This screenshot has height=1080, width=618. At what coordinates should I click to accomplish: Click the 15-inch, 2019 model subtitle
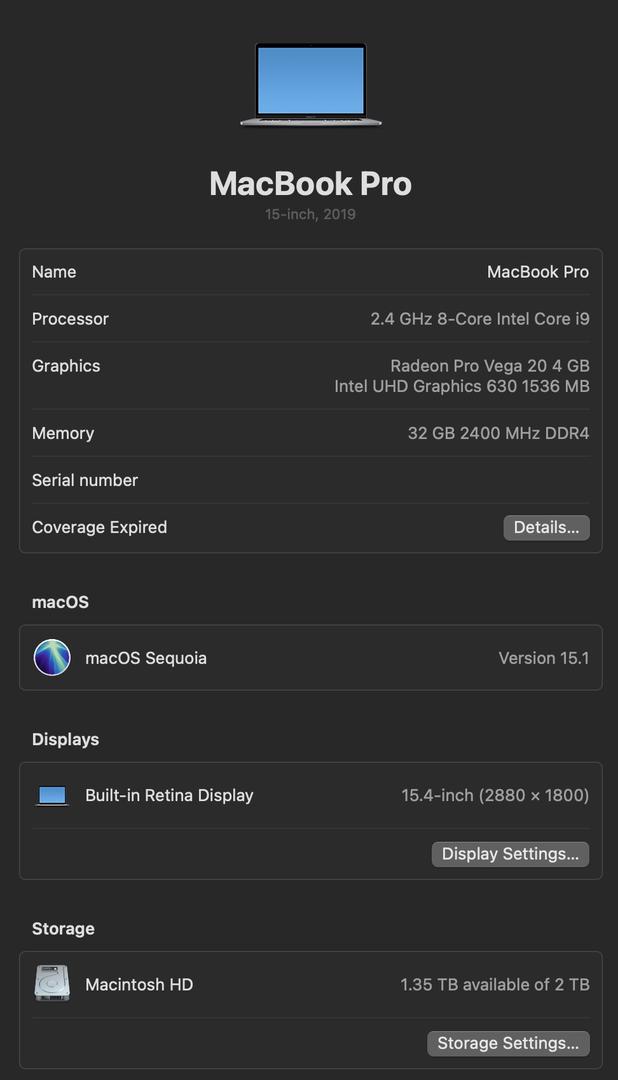point(311,214)
